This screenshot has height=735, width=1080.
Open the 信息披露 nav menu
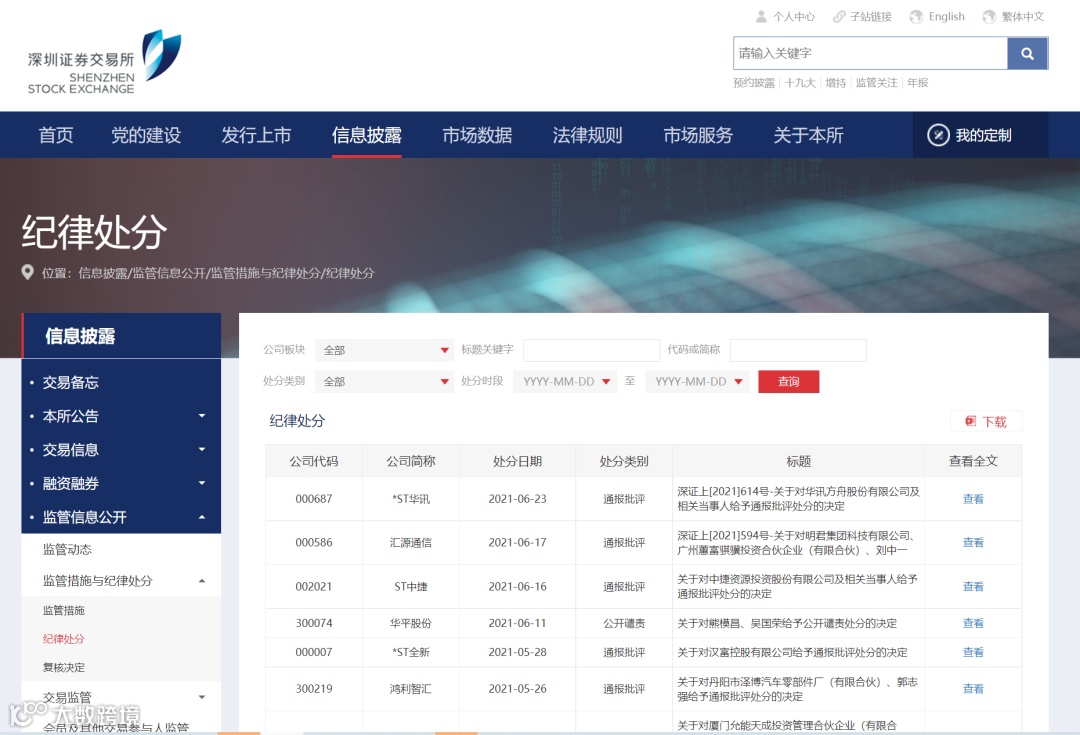[x=366, y=135]
